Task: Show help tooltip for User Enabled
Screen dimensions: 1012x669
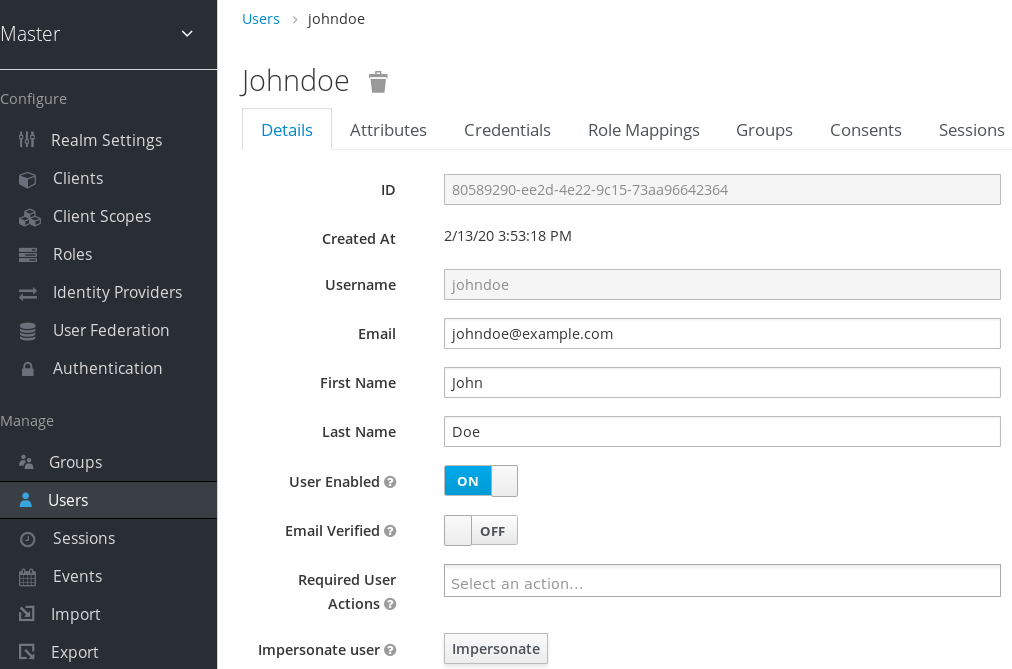Action: coord(390,482)
